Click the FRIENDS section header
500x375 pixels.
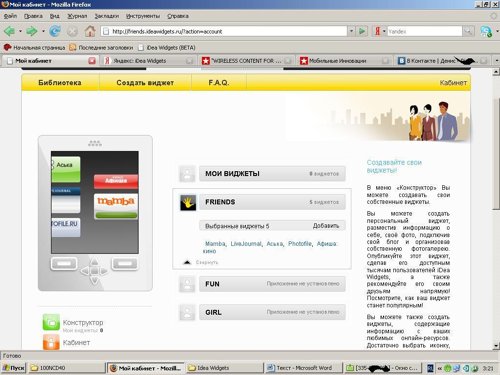click(x=272, y=202)
